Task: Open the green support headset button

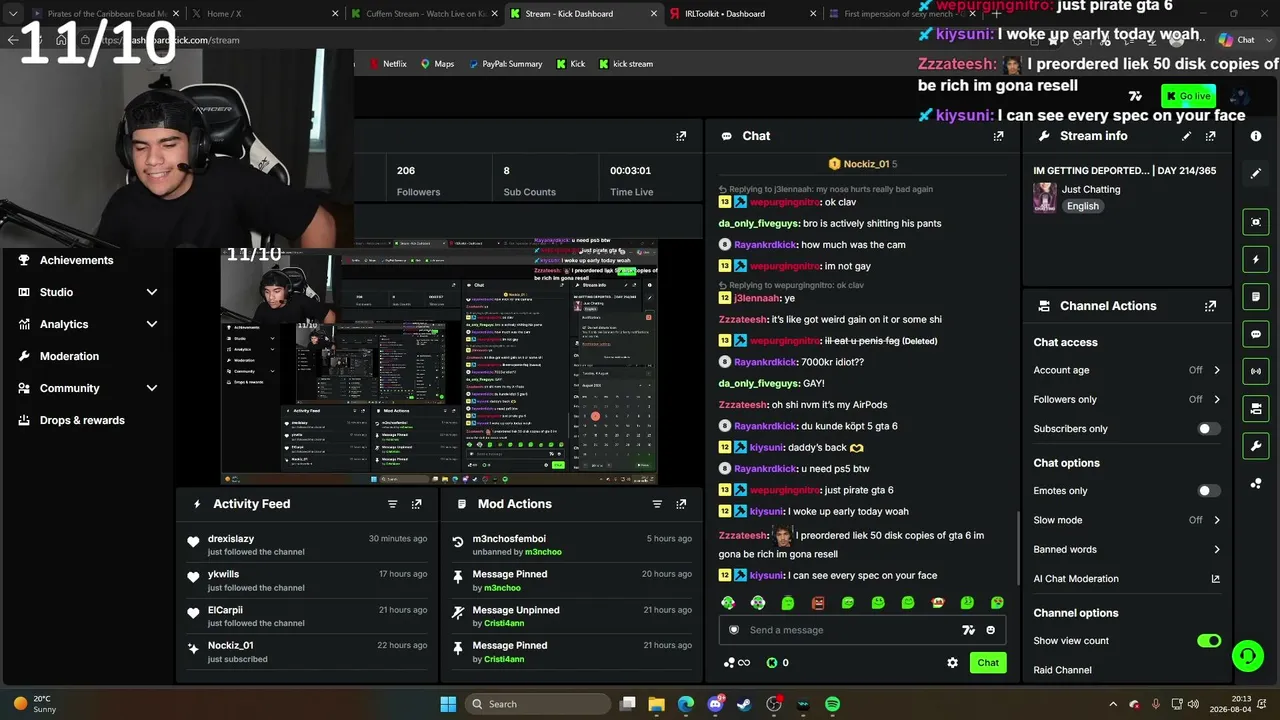Action: 1247,656
